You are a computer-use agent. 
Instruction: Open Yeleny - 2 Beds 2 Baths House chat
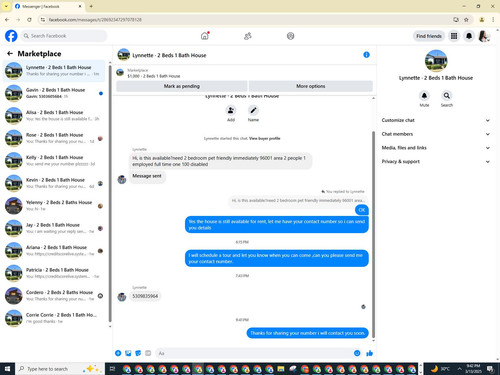[54, 206]
